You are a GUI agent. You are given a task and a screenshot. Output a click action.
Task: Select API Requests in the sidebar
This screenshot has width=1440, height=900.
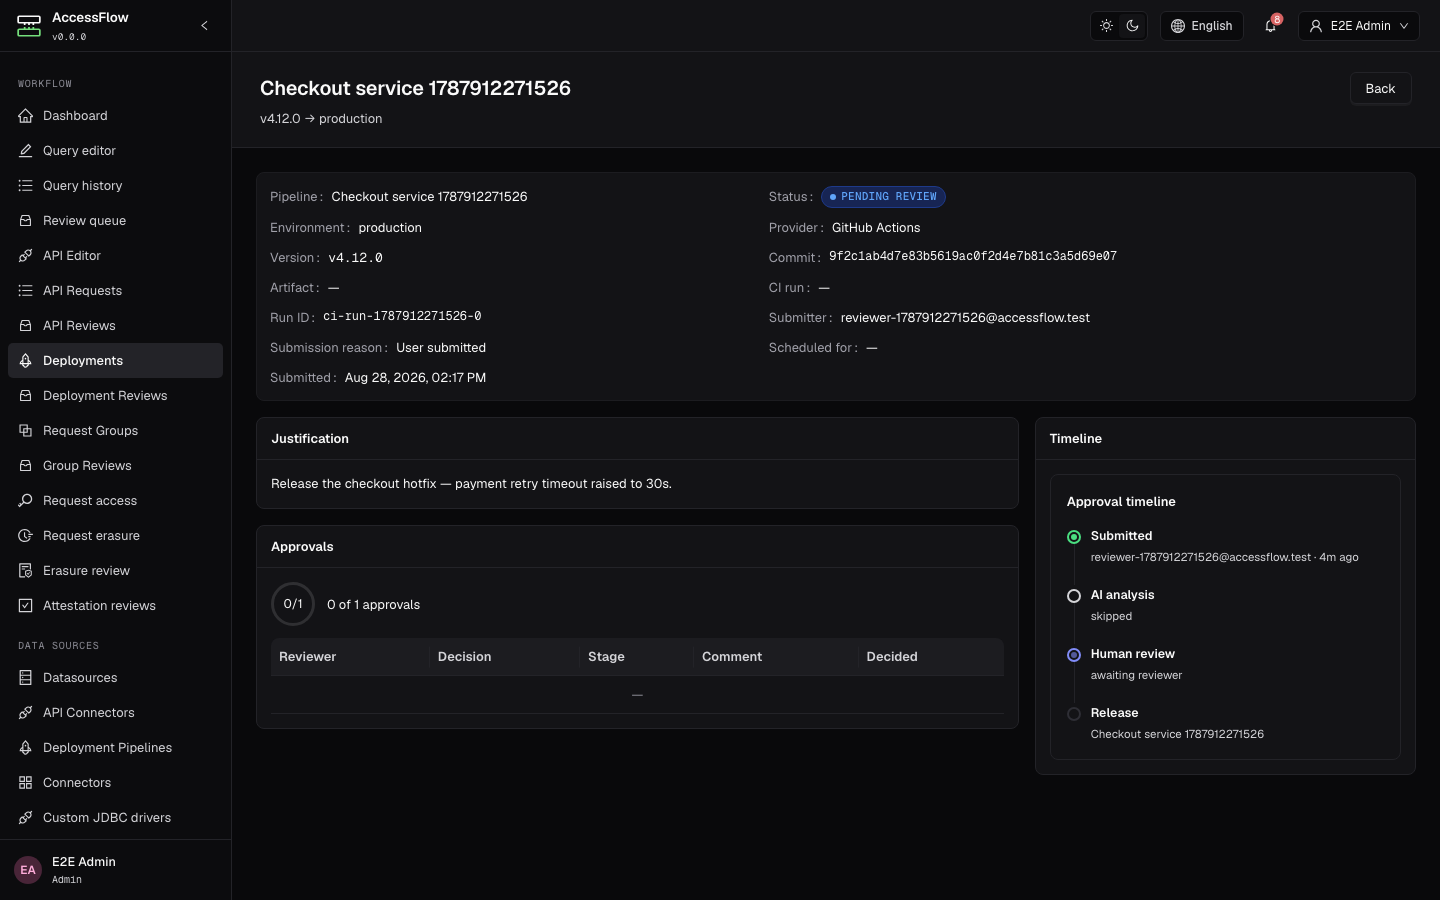(115, 291)
